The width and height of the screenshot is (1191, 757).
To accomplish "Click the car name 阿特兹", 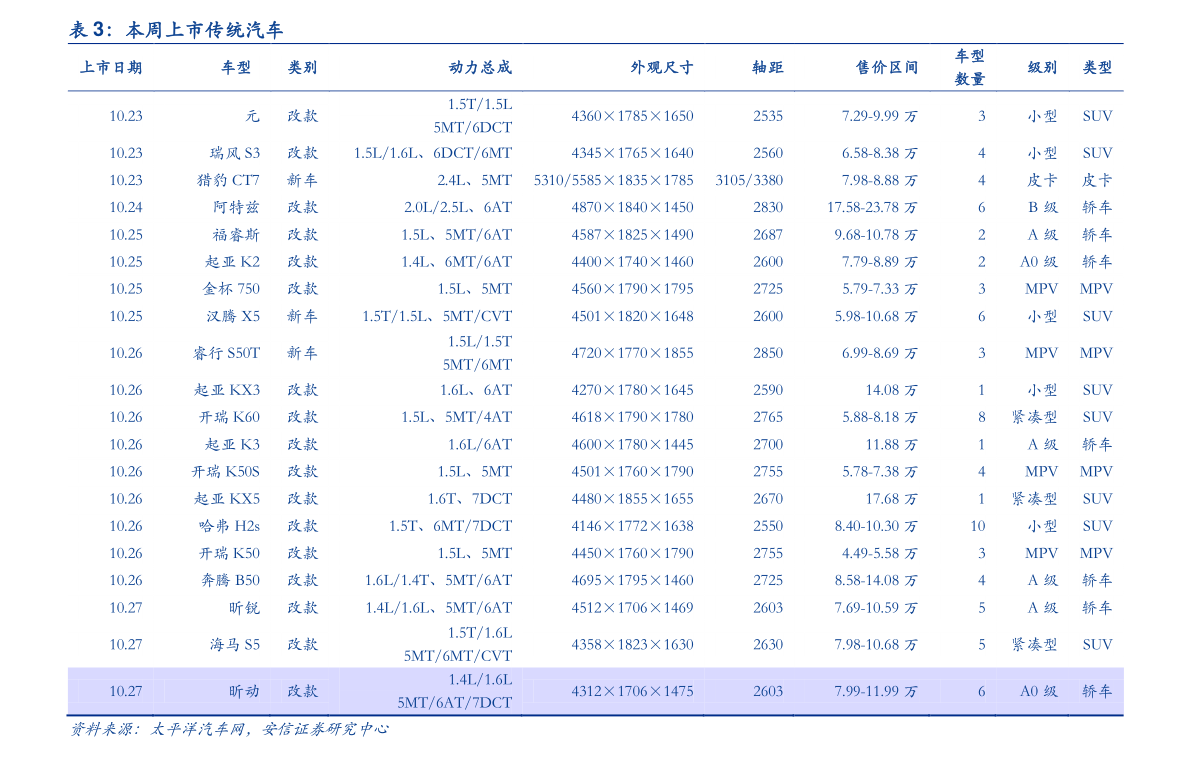I will [236, 207].
